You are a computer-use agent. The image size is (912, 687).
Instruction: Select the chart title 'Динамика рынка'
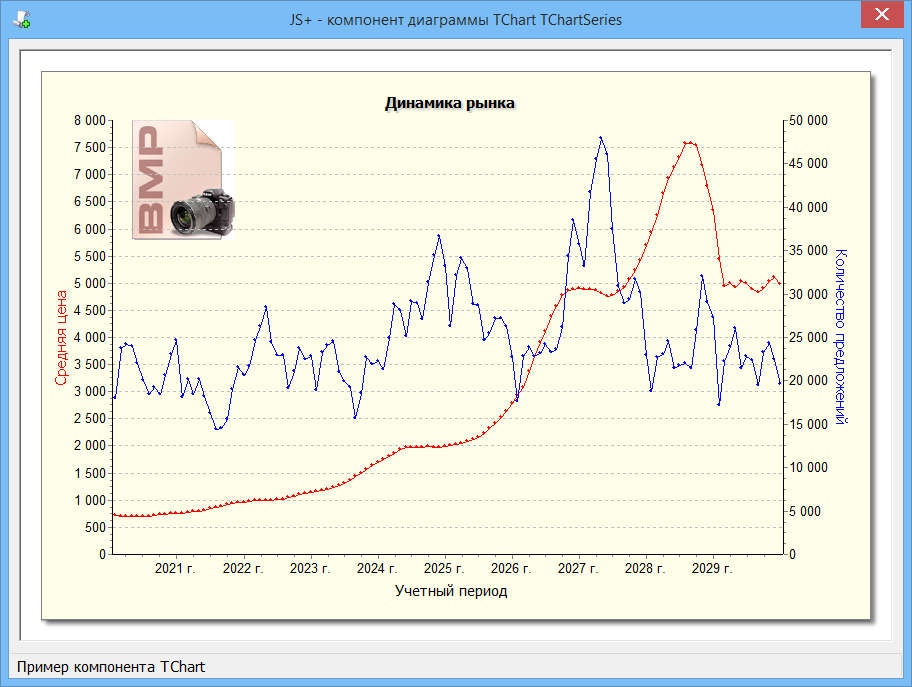[450, 103]
